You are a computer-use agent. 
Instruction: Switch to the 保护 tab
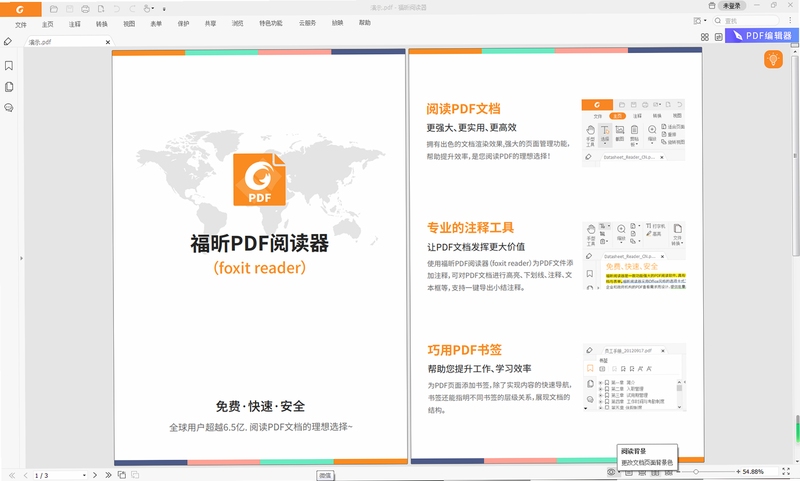(183, 23)
